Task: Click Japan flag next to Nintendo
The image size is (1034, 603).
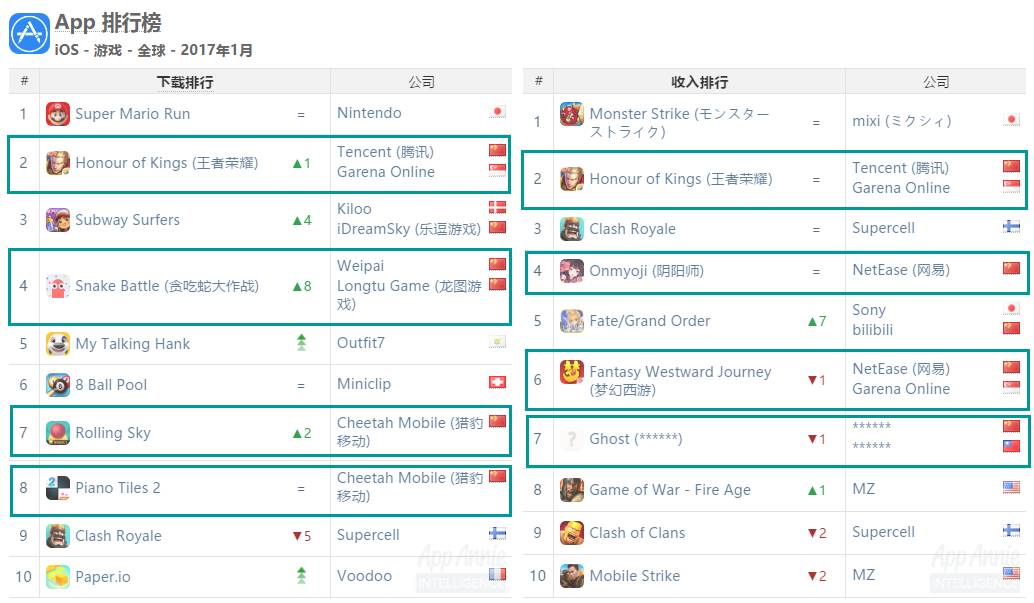Action: [x=497, y=112]
